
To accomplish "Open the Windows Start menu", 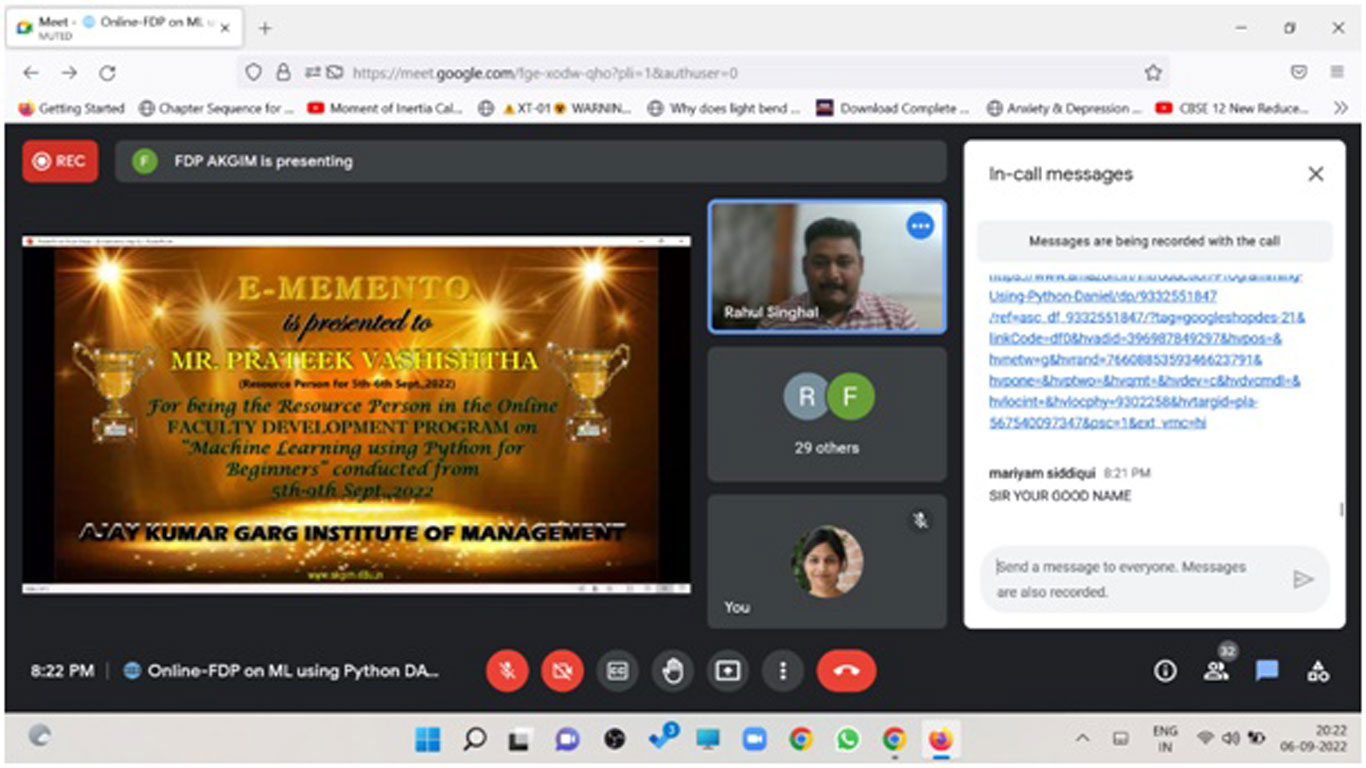I will [427, 739].
